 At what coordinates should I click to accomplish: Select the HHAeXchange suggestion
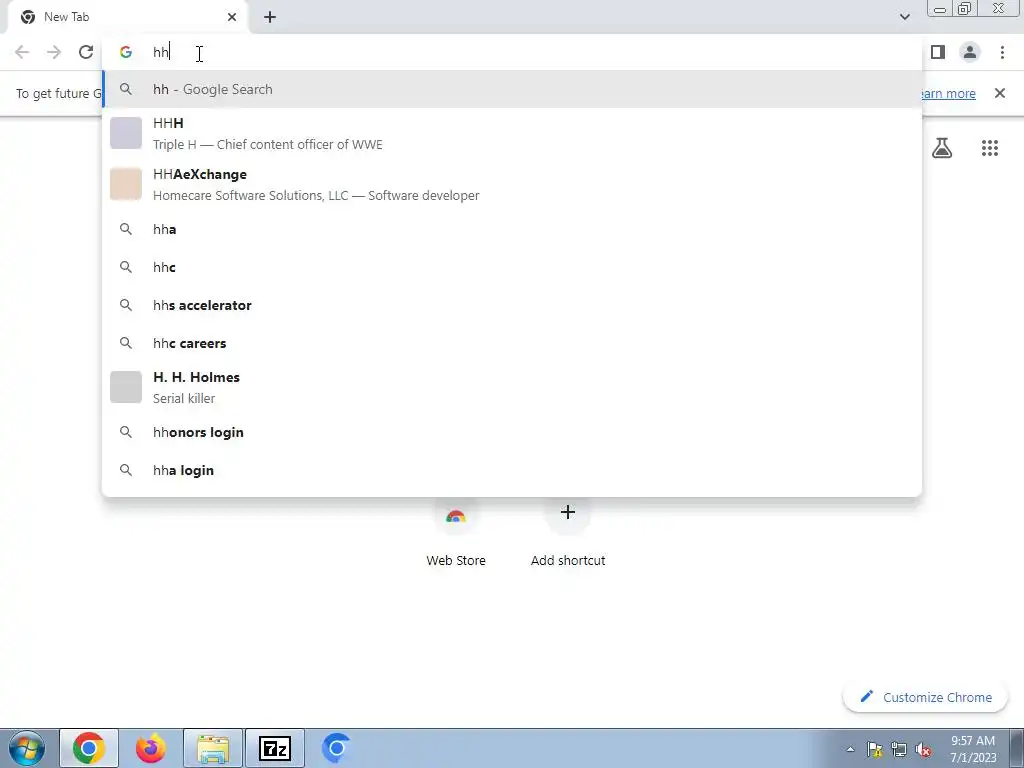tap(512, 184)
